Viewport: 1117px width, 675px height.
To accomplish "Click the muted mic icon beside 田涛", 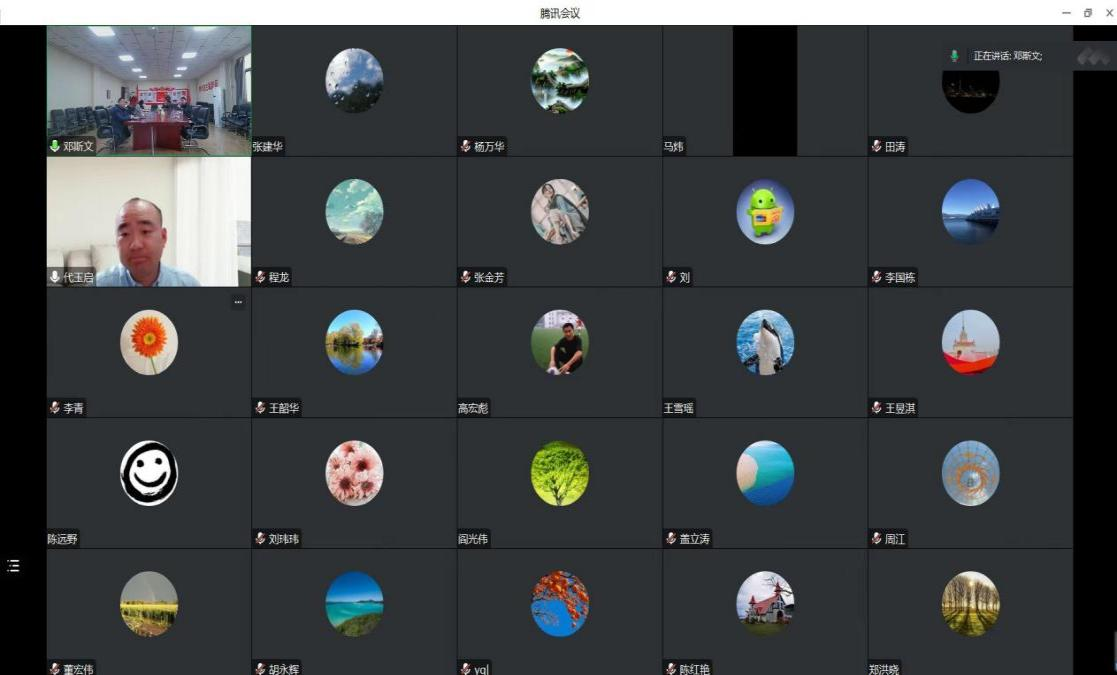I will point(876,146).
